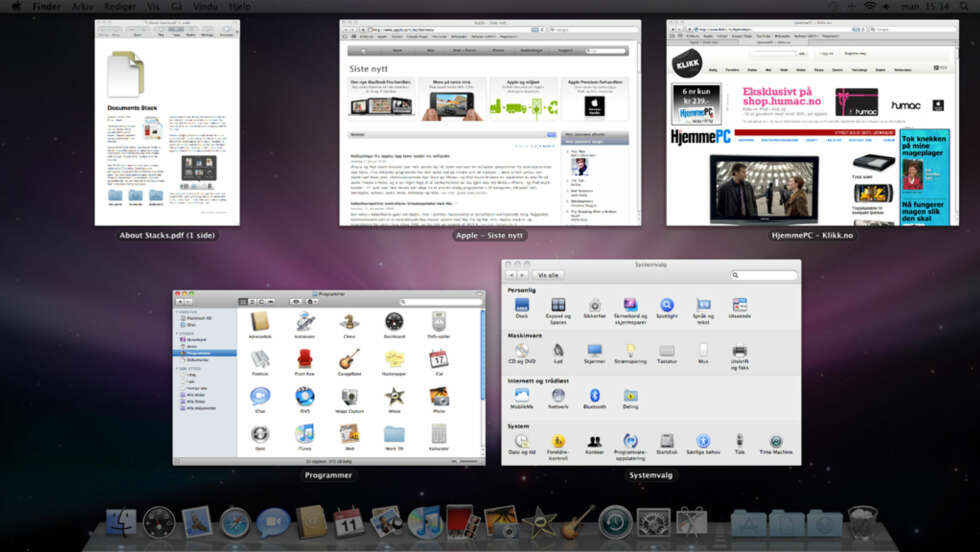Image resolution: width=980 pixels, height=552 pixels.
Task: Select Front Row in the Programmer window
Action: tap(304, 363)
